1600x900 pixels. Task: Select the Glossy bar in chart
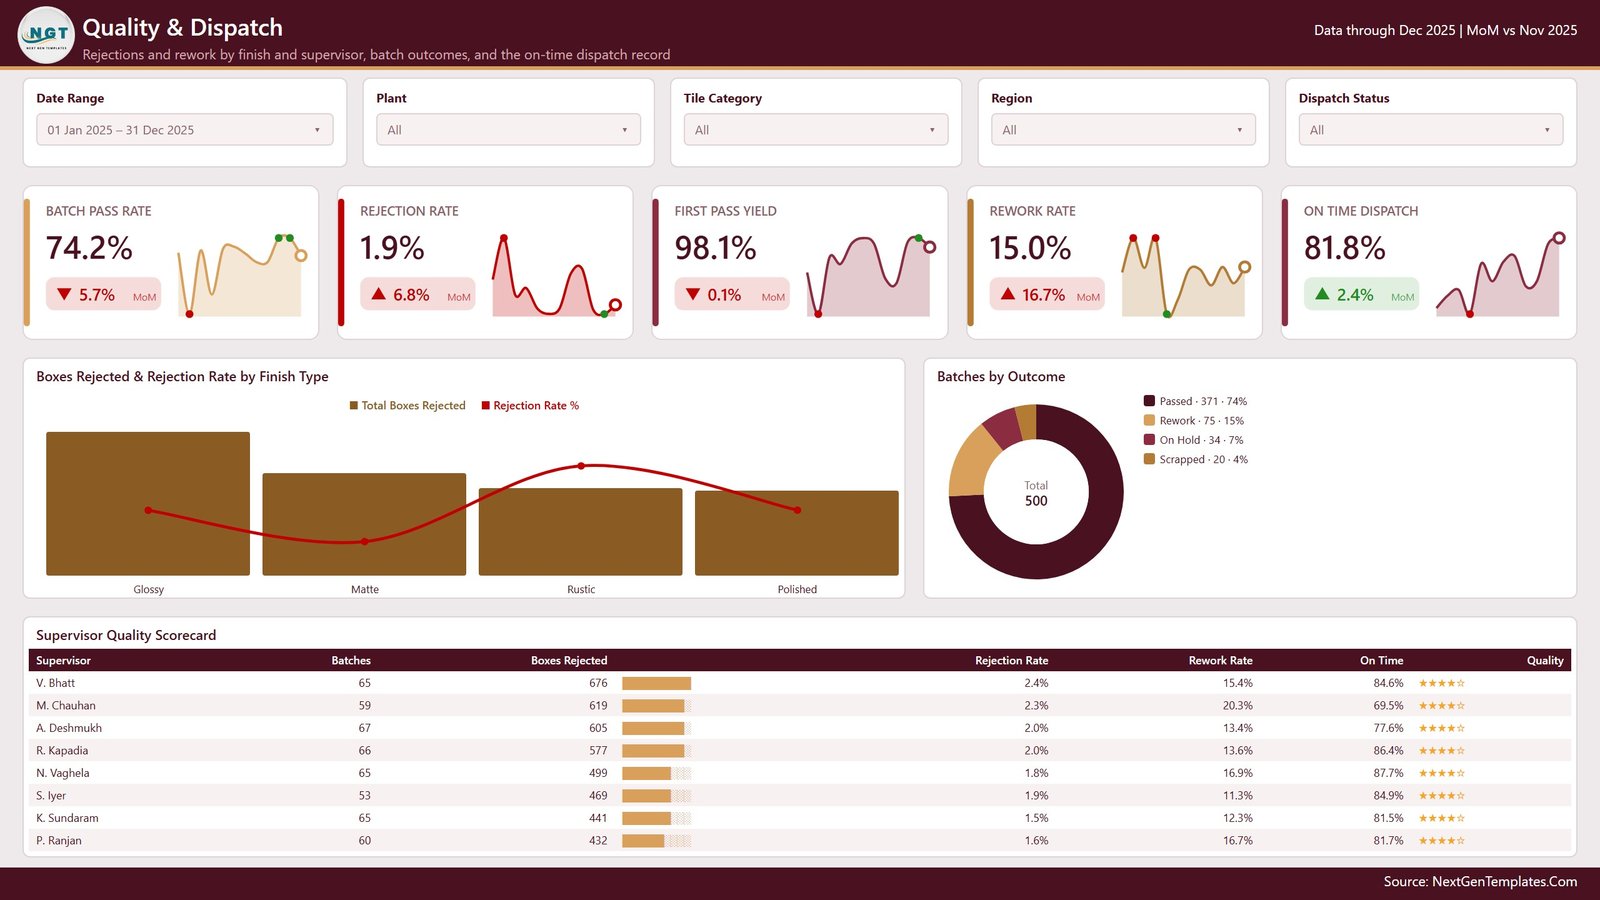[148, 503]
